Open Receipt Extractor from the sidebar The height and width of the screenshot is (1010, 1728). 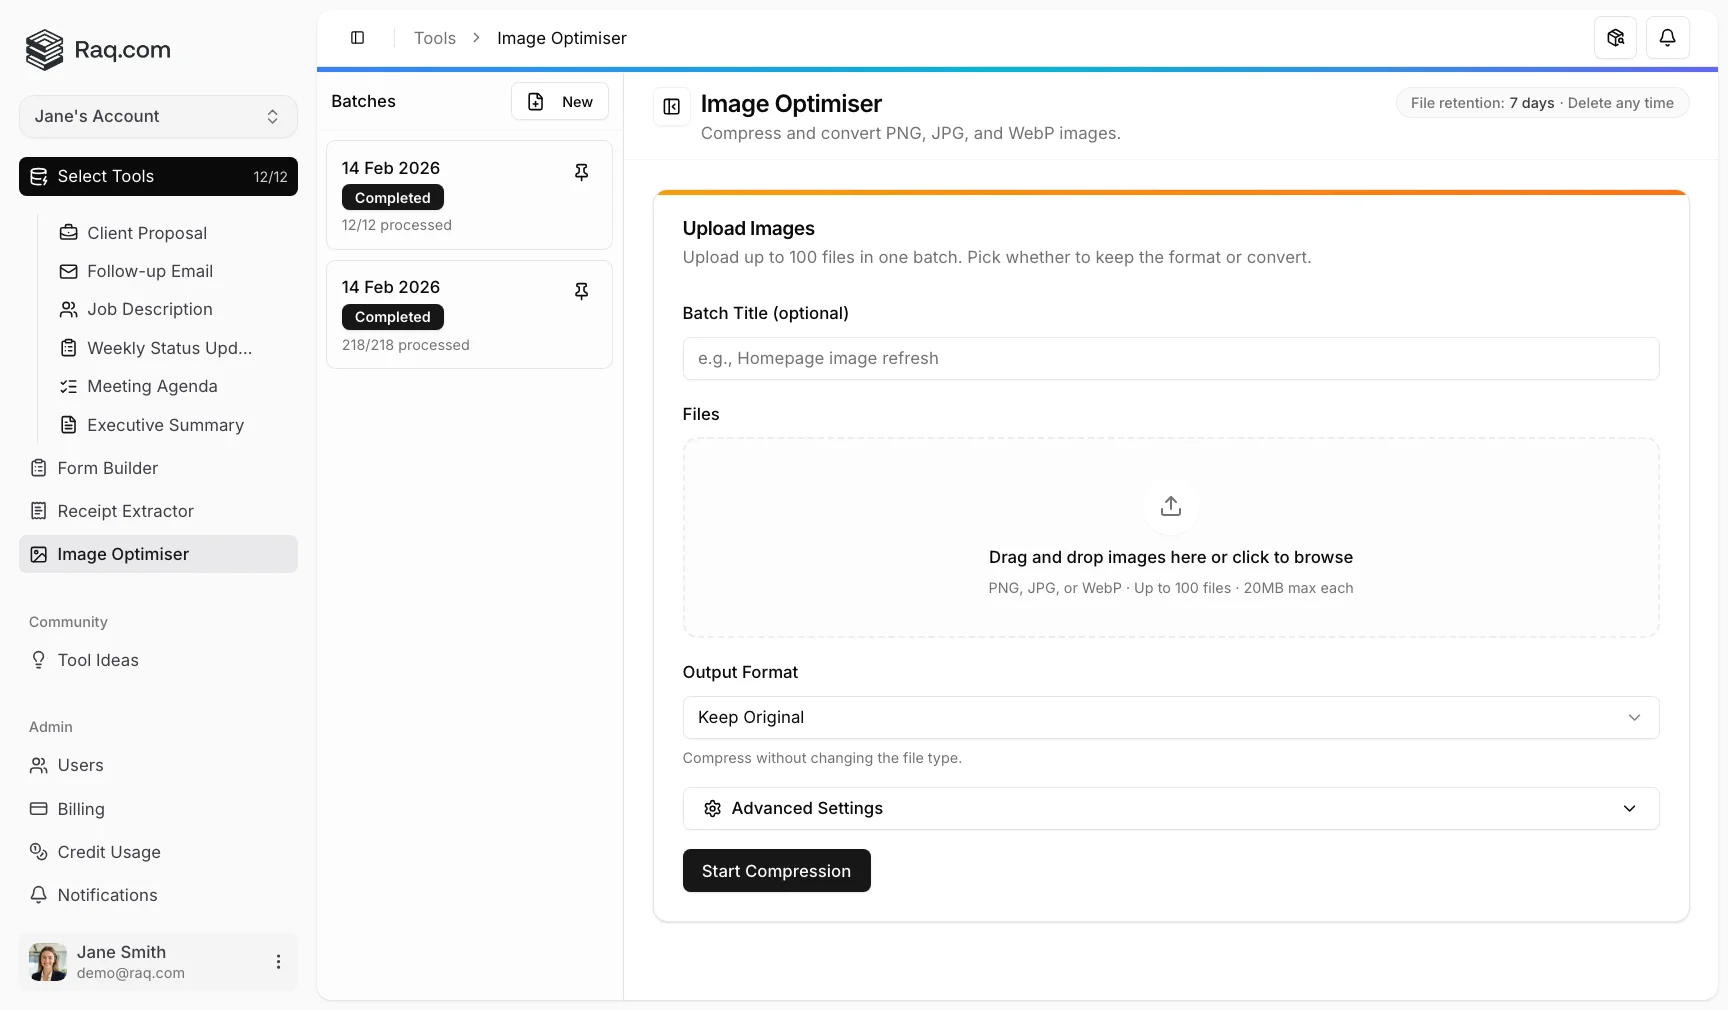click(125, 511)
